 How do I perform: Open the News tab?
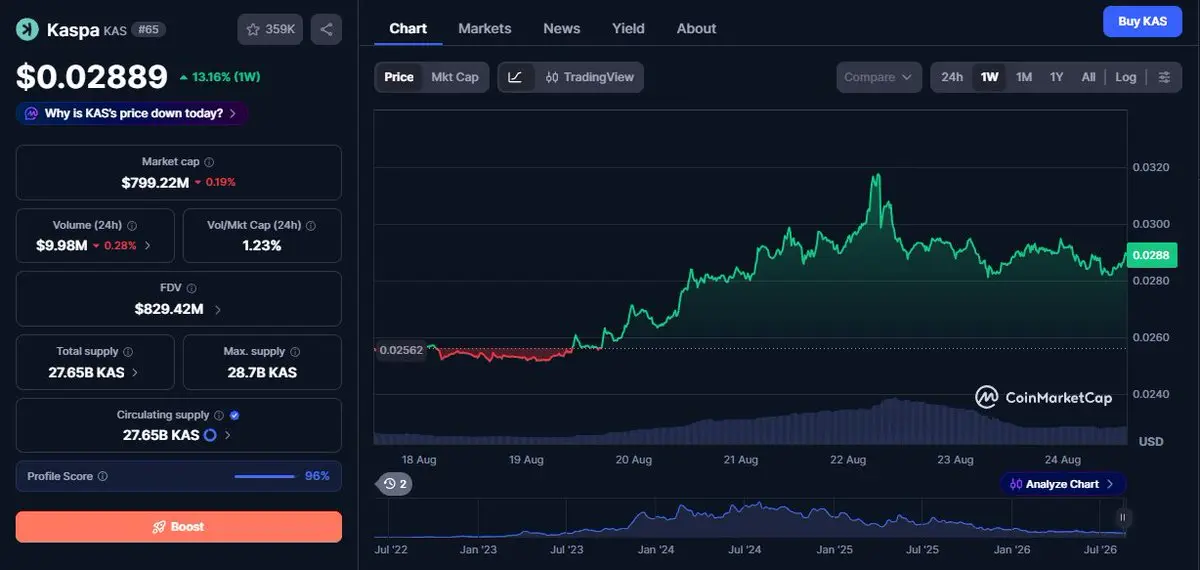click(561, 28)
